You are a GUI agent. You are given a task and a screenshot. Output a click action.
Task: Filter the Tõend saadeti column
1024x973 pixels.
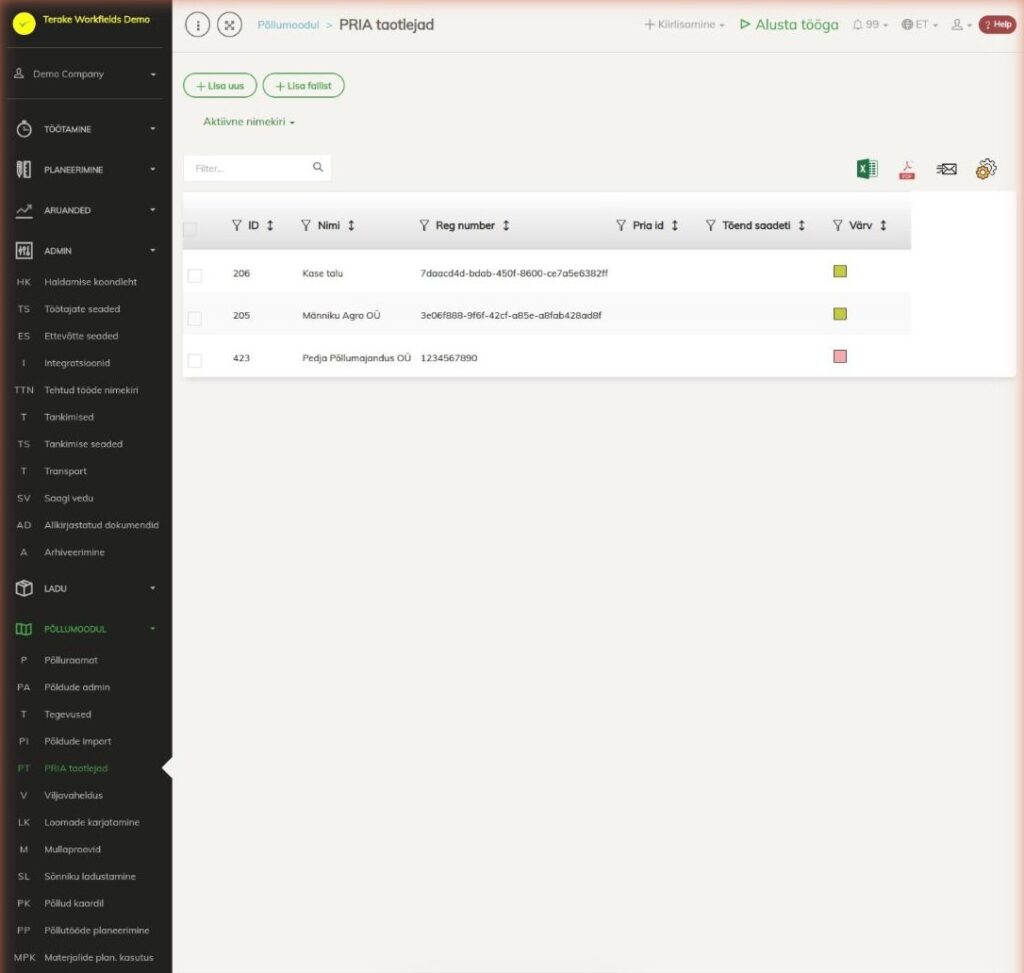711,225
